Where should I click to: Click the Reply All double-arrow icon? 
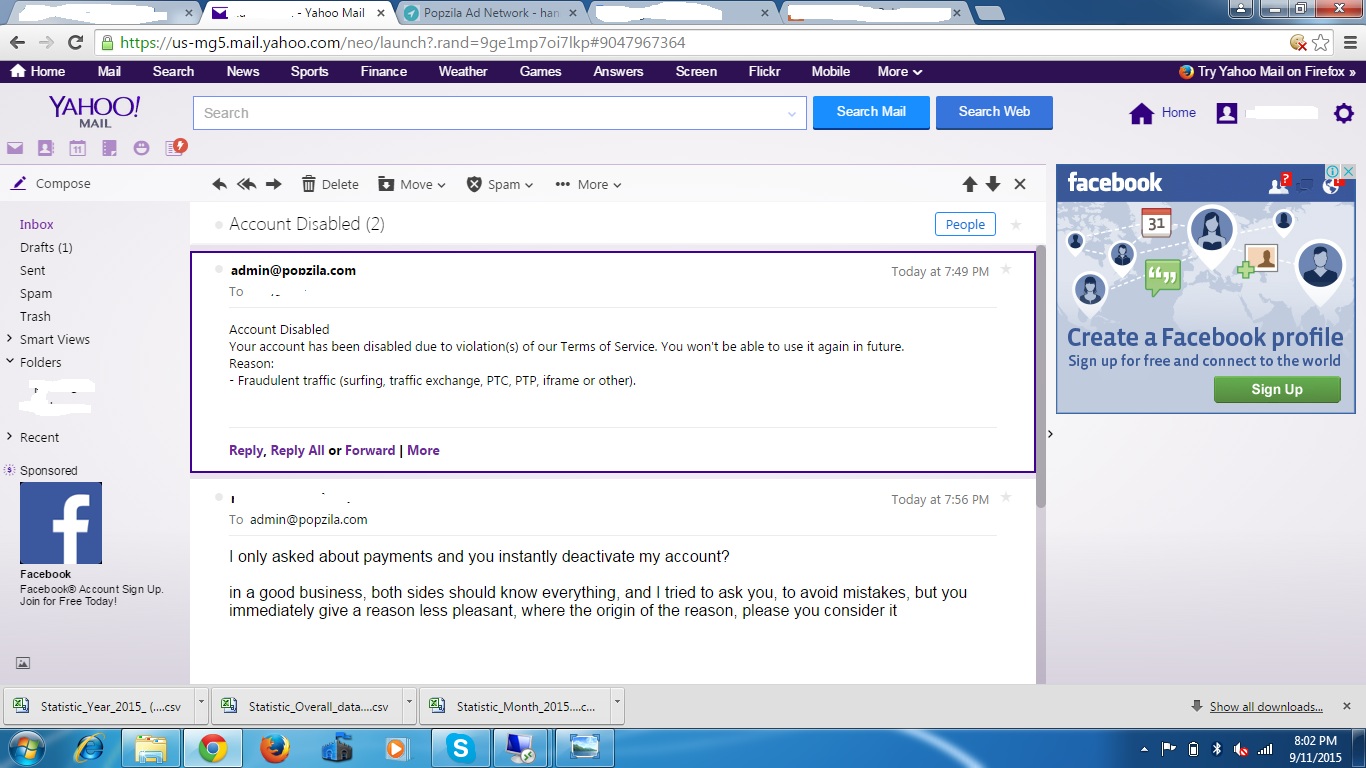(x=246, y=184)
